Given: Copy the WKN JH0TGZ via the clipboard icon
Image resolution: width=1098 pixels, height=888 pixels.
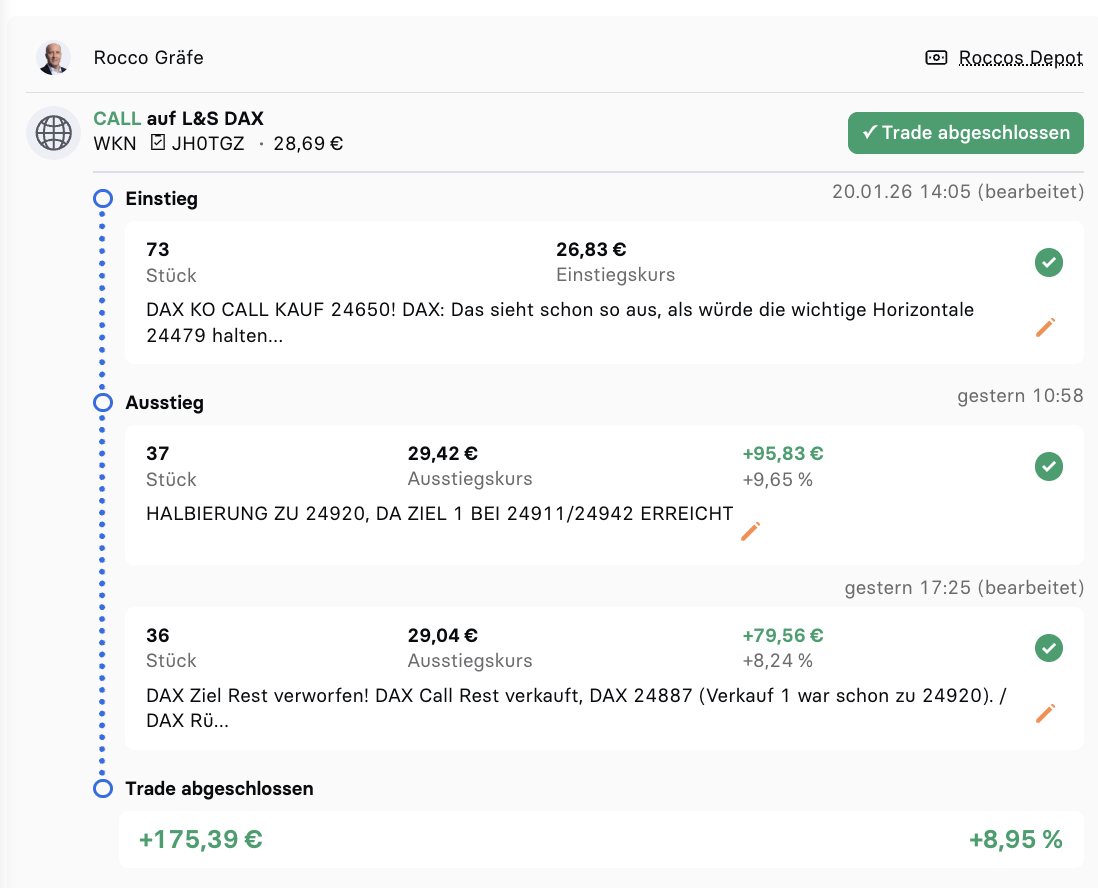Looking at the screenshot, I should coord(157,143).
